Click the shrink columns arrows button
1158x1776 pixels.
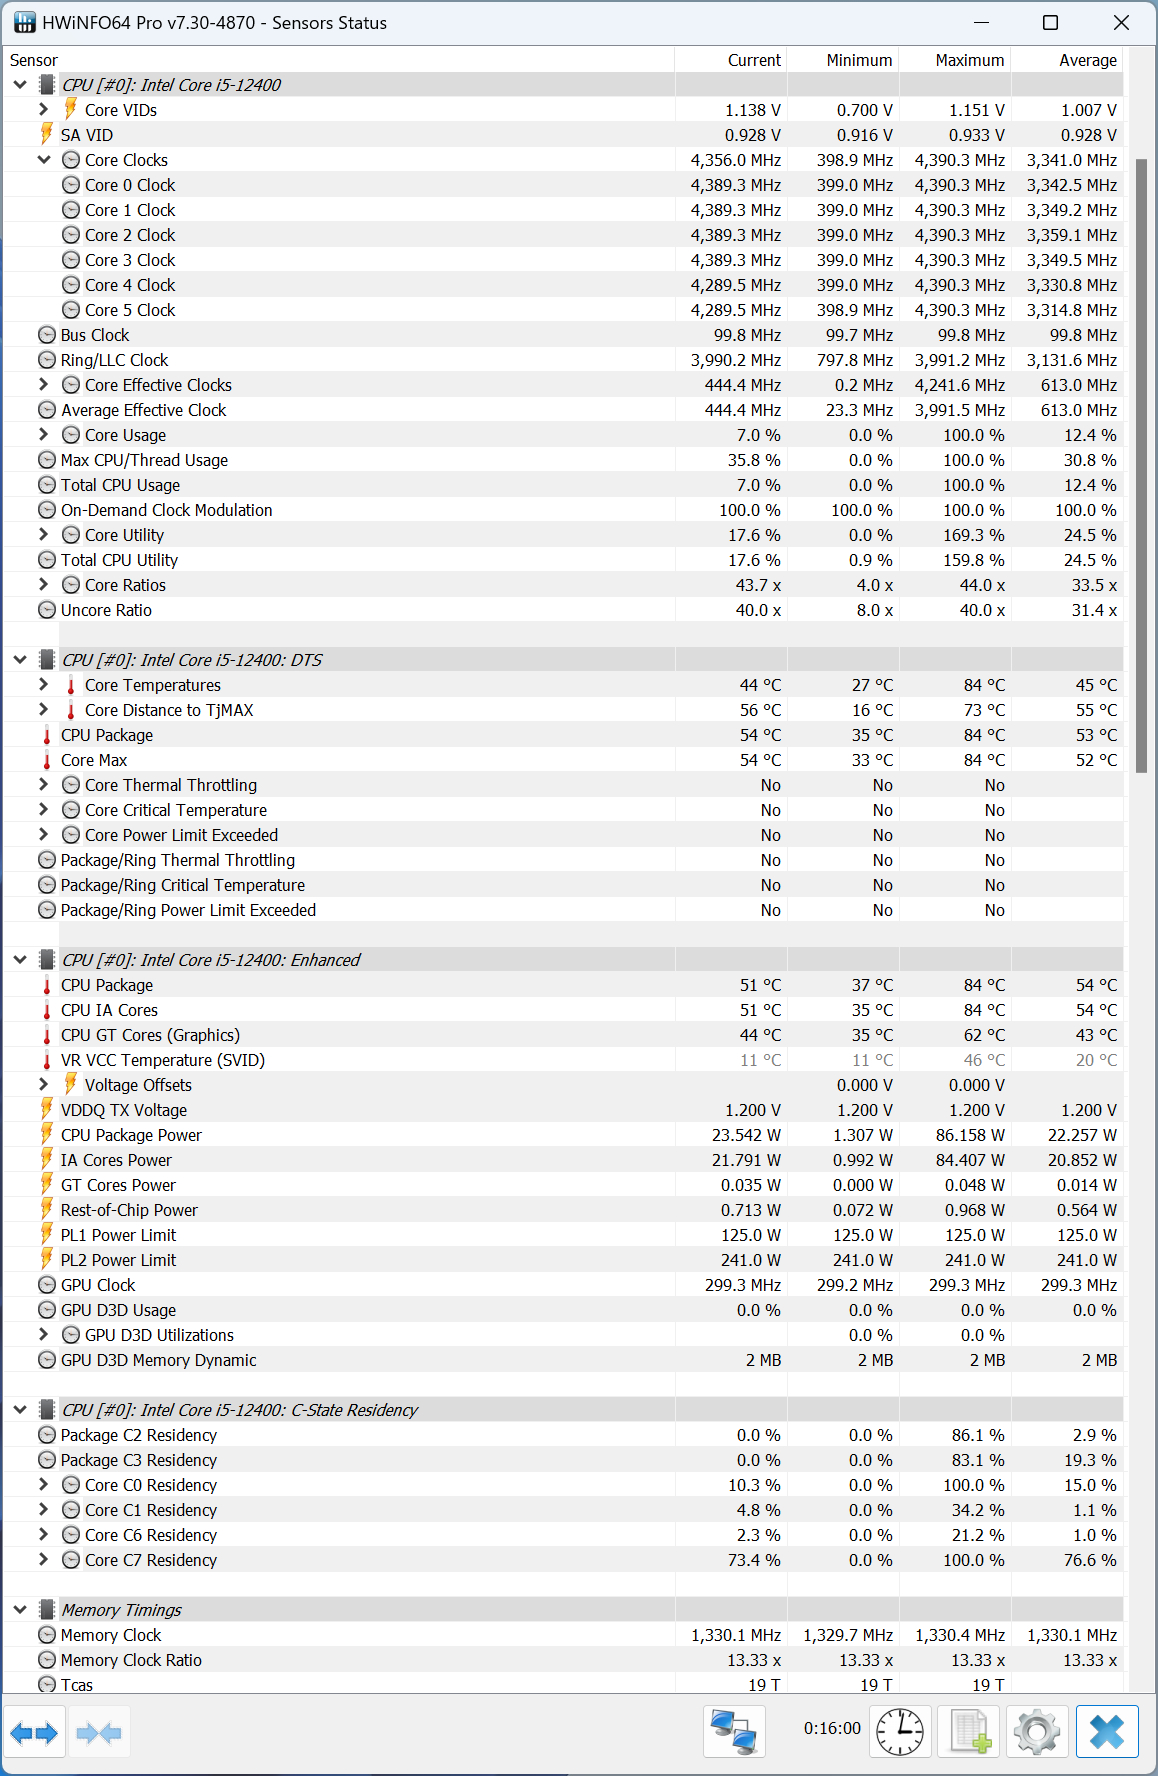(x=98, y=1732)
